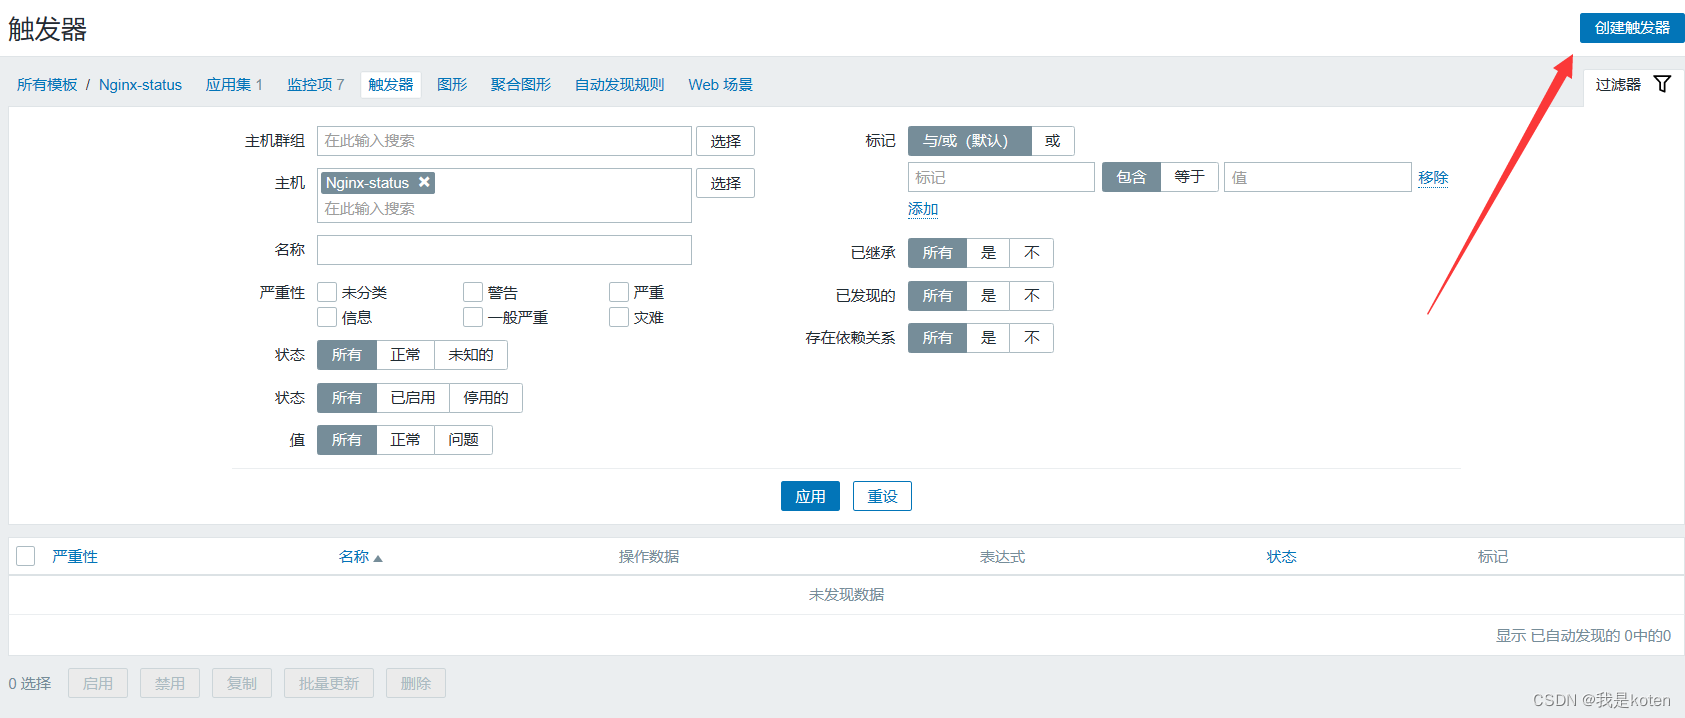Image resolution: width=1685 pixels, height=718 pixels.
Task: Choose 已启用 status option
Action: 412,398
